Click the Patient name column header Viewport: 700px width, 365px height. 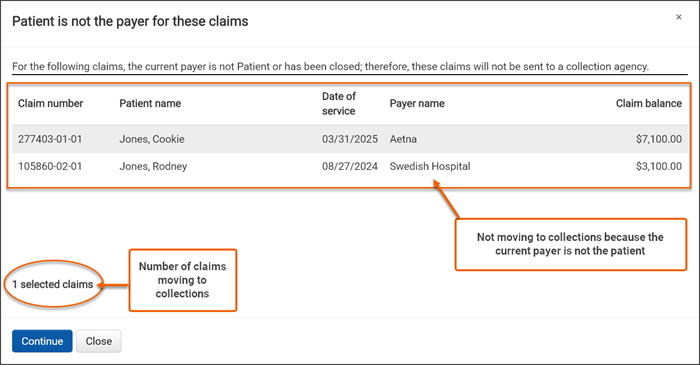tap(150, 103)
